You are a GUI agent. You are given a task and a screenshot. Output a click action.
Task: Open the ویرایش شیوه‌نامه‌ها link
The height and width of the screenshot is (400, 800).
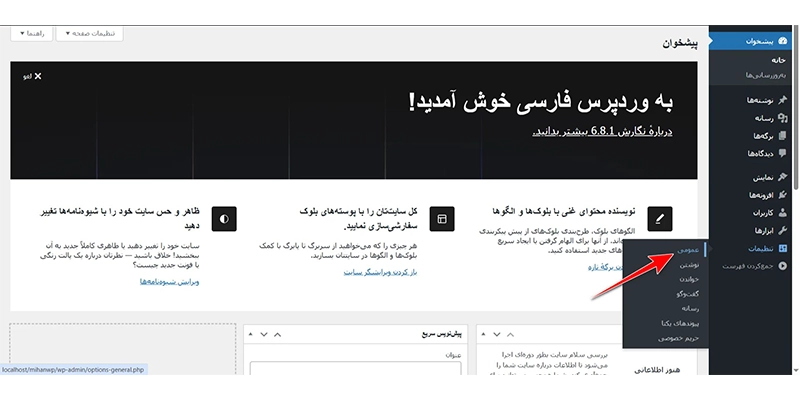tap(170, 281)
